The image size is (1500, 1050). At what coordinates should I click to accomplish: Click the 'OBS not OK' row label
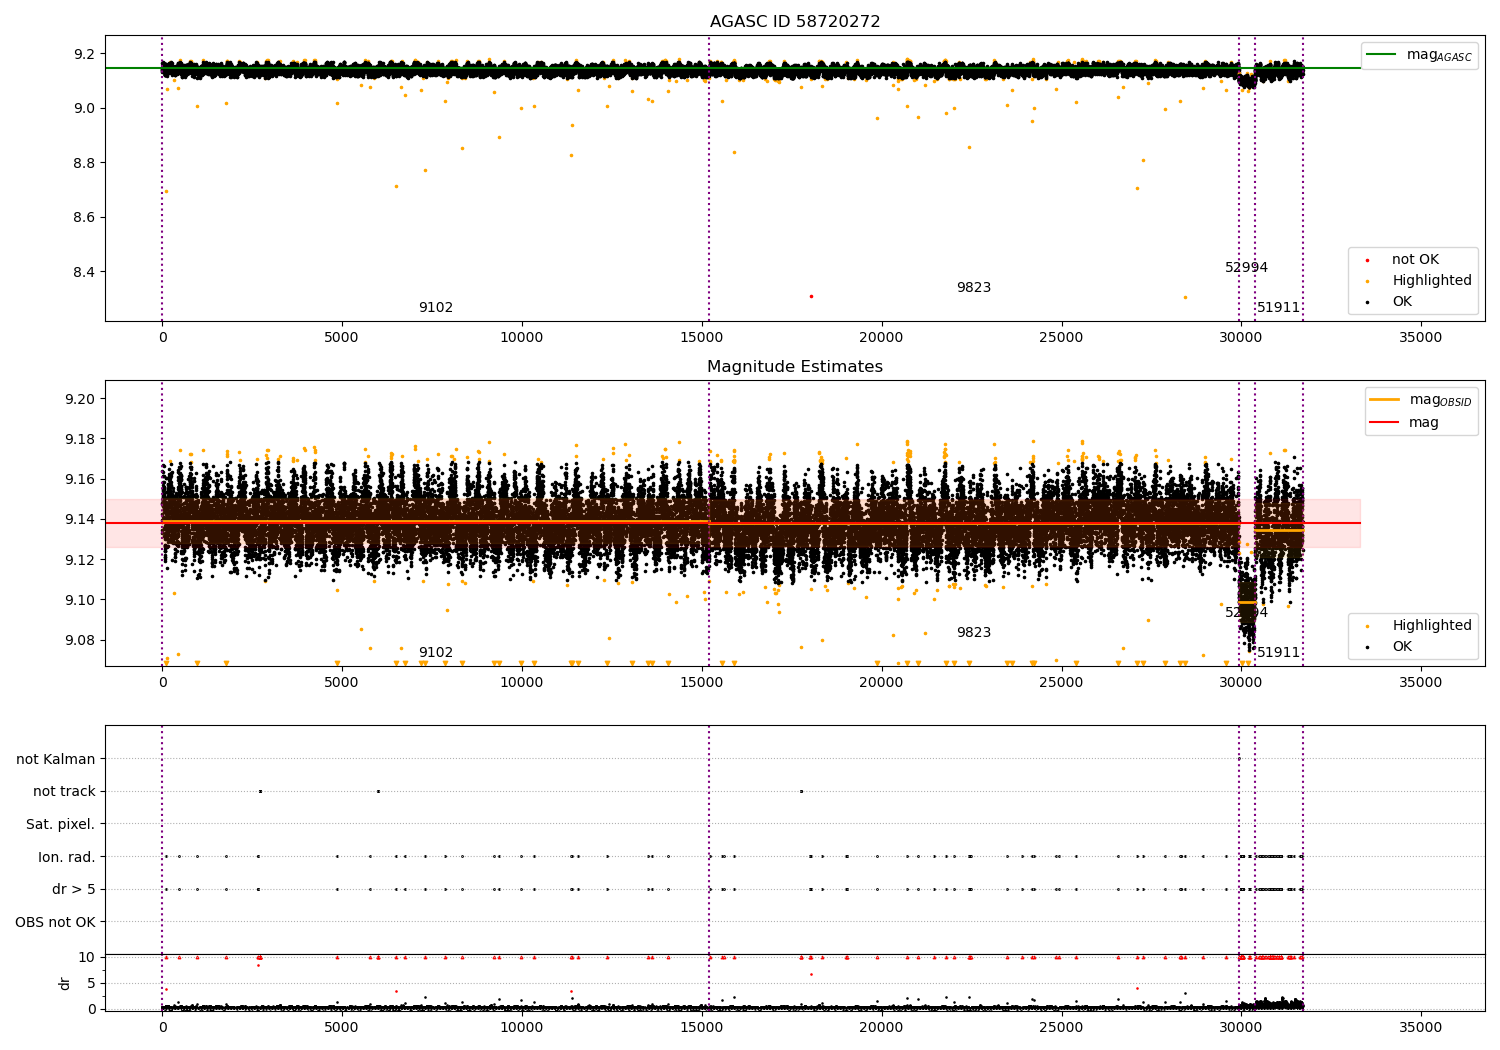tap(55, 922)
